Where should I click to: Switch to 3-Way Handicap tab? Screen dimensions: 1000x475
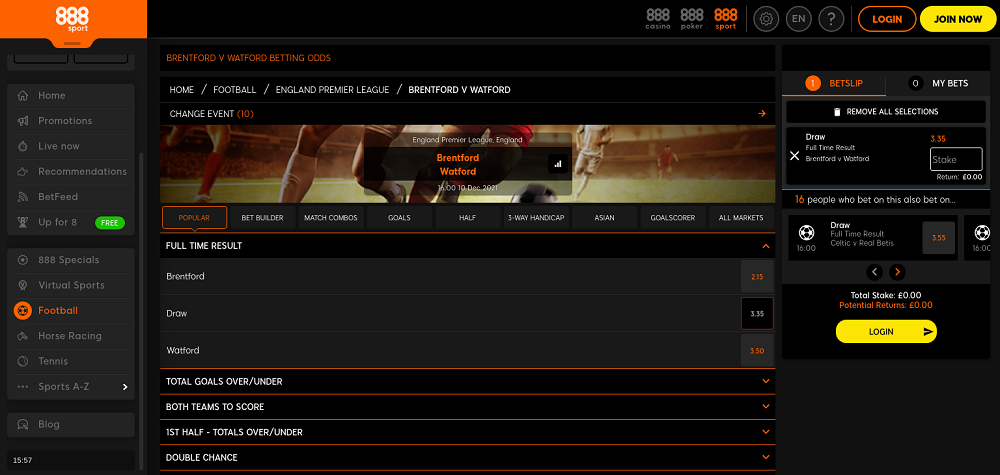[x=536, y=217]
